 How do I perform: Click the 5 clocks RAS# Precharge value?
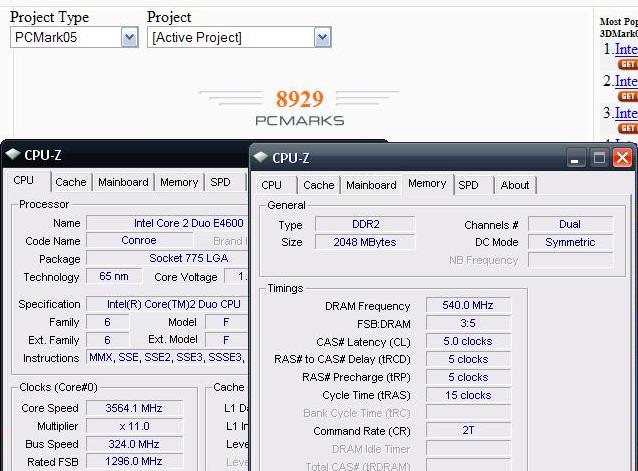point(468,377)
